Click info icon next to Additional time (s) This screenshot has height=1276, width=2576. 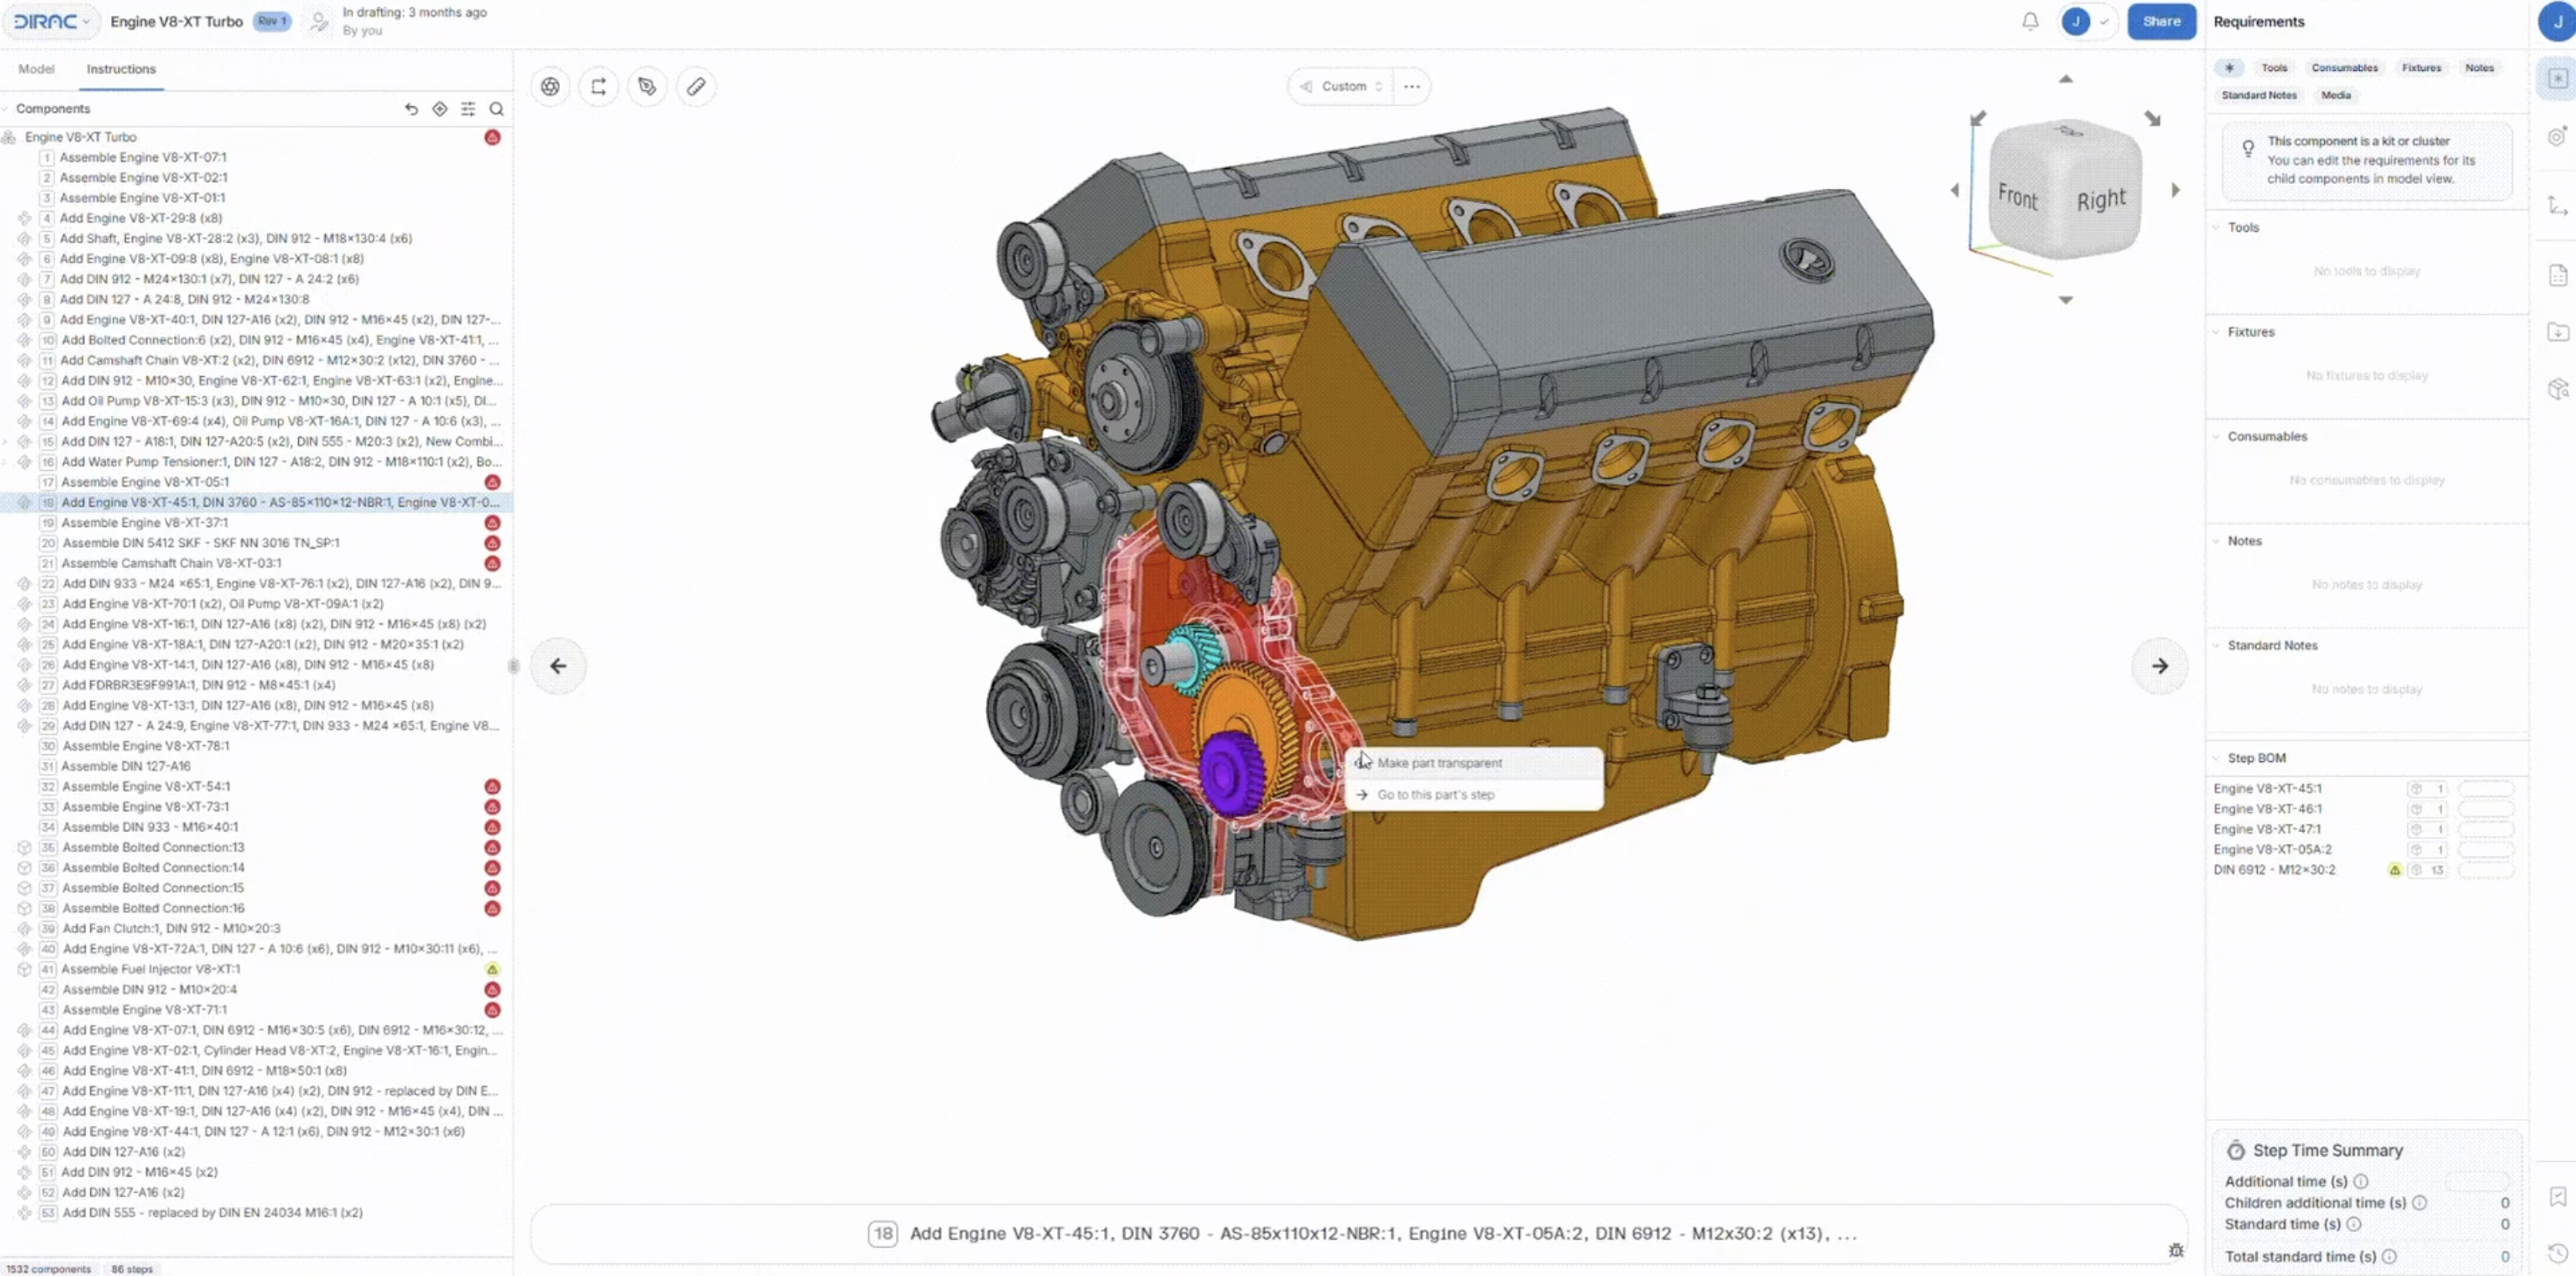[x=2360, y=1181]
